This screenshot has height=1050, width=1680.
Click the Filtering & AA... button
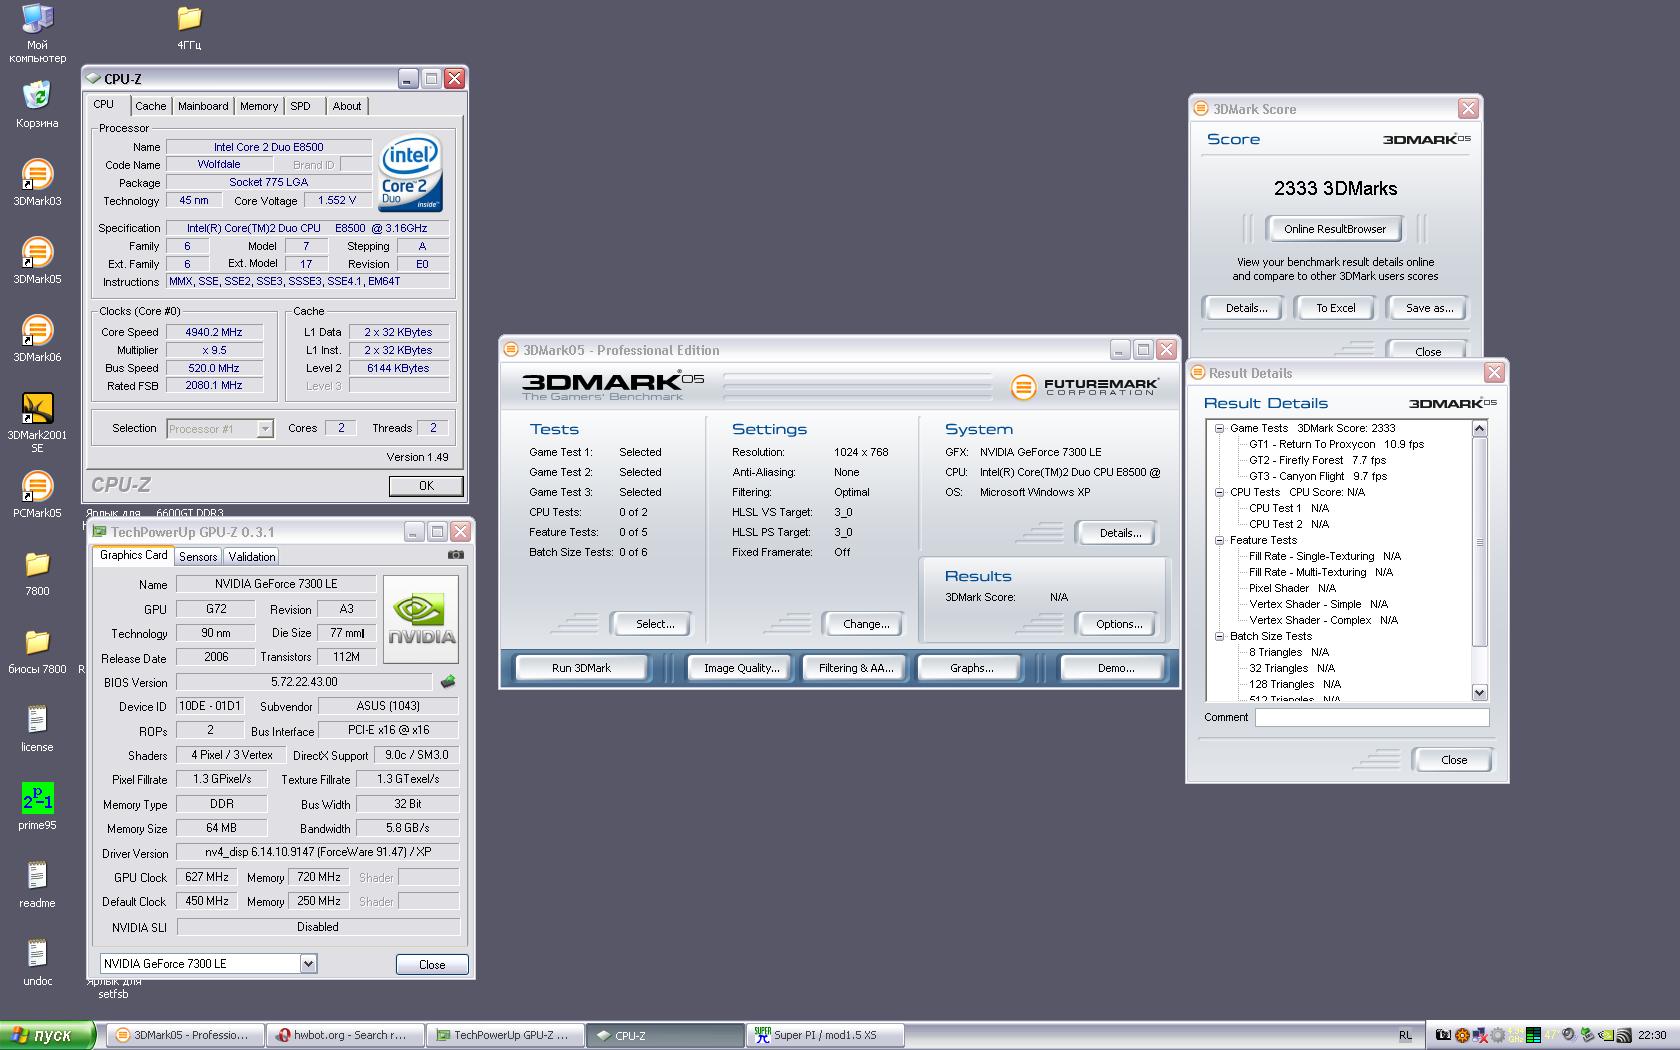tap(856, 668)
